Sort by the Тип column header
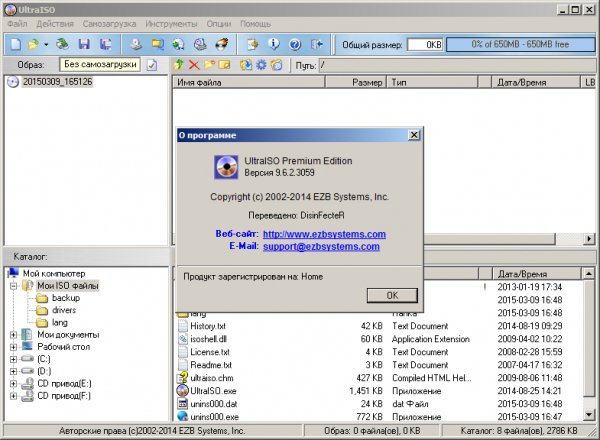This screenshot has height=440, width=600. pyautogui.click(x=432, y=82)
